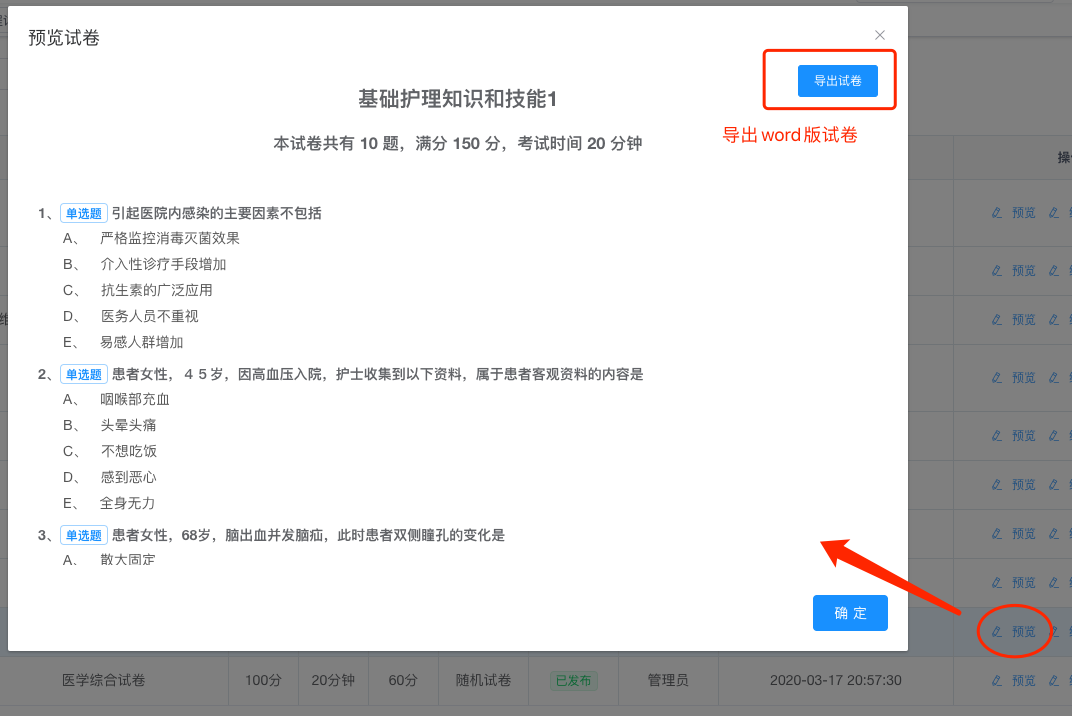The height and width of the screenshot is (716, 1072).
Task: Click the second pencil icon in the 医学综合试卷 row
Action: click(x=1053, y=680)
